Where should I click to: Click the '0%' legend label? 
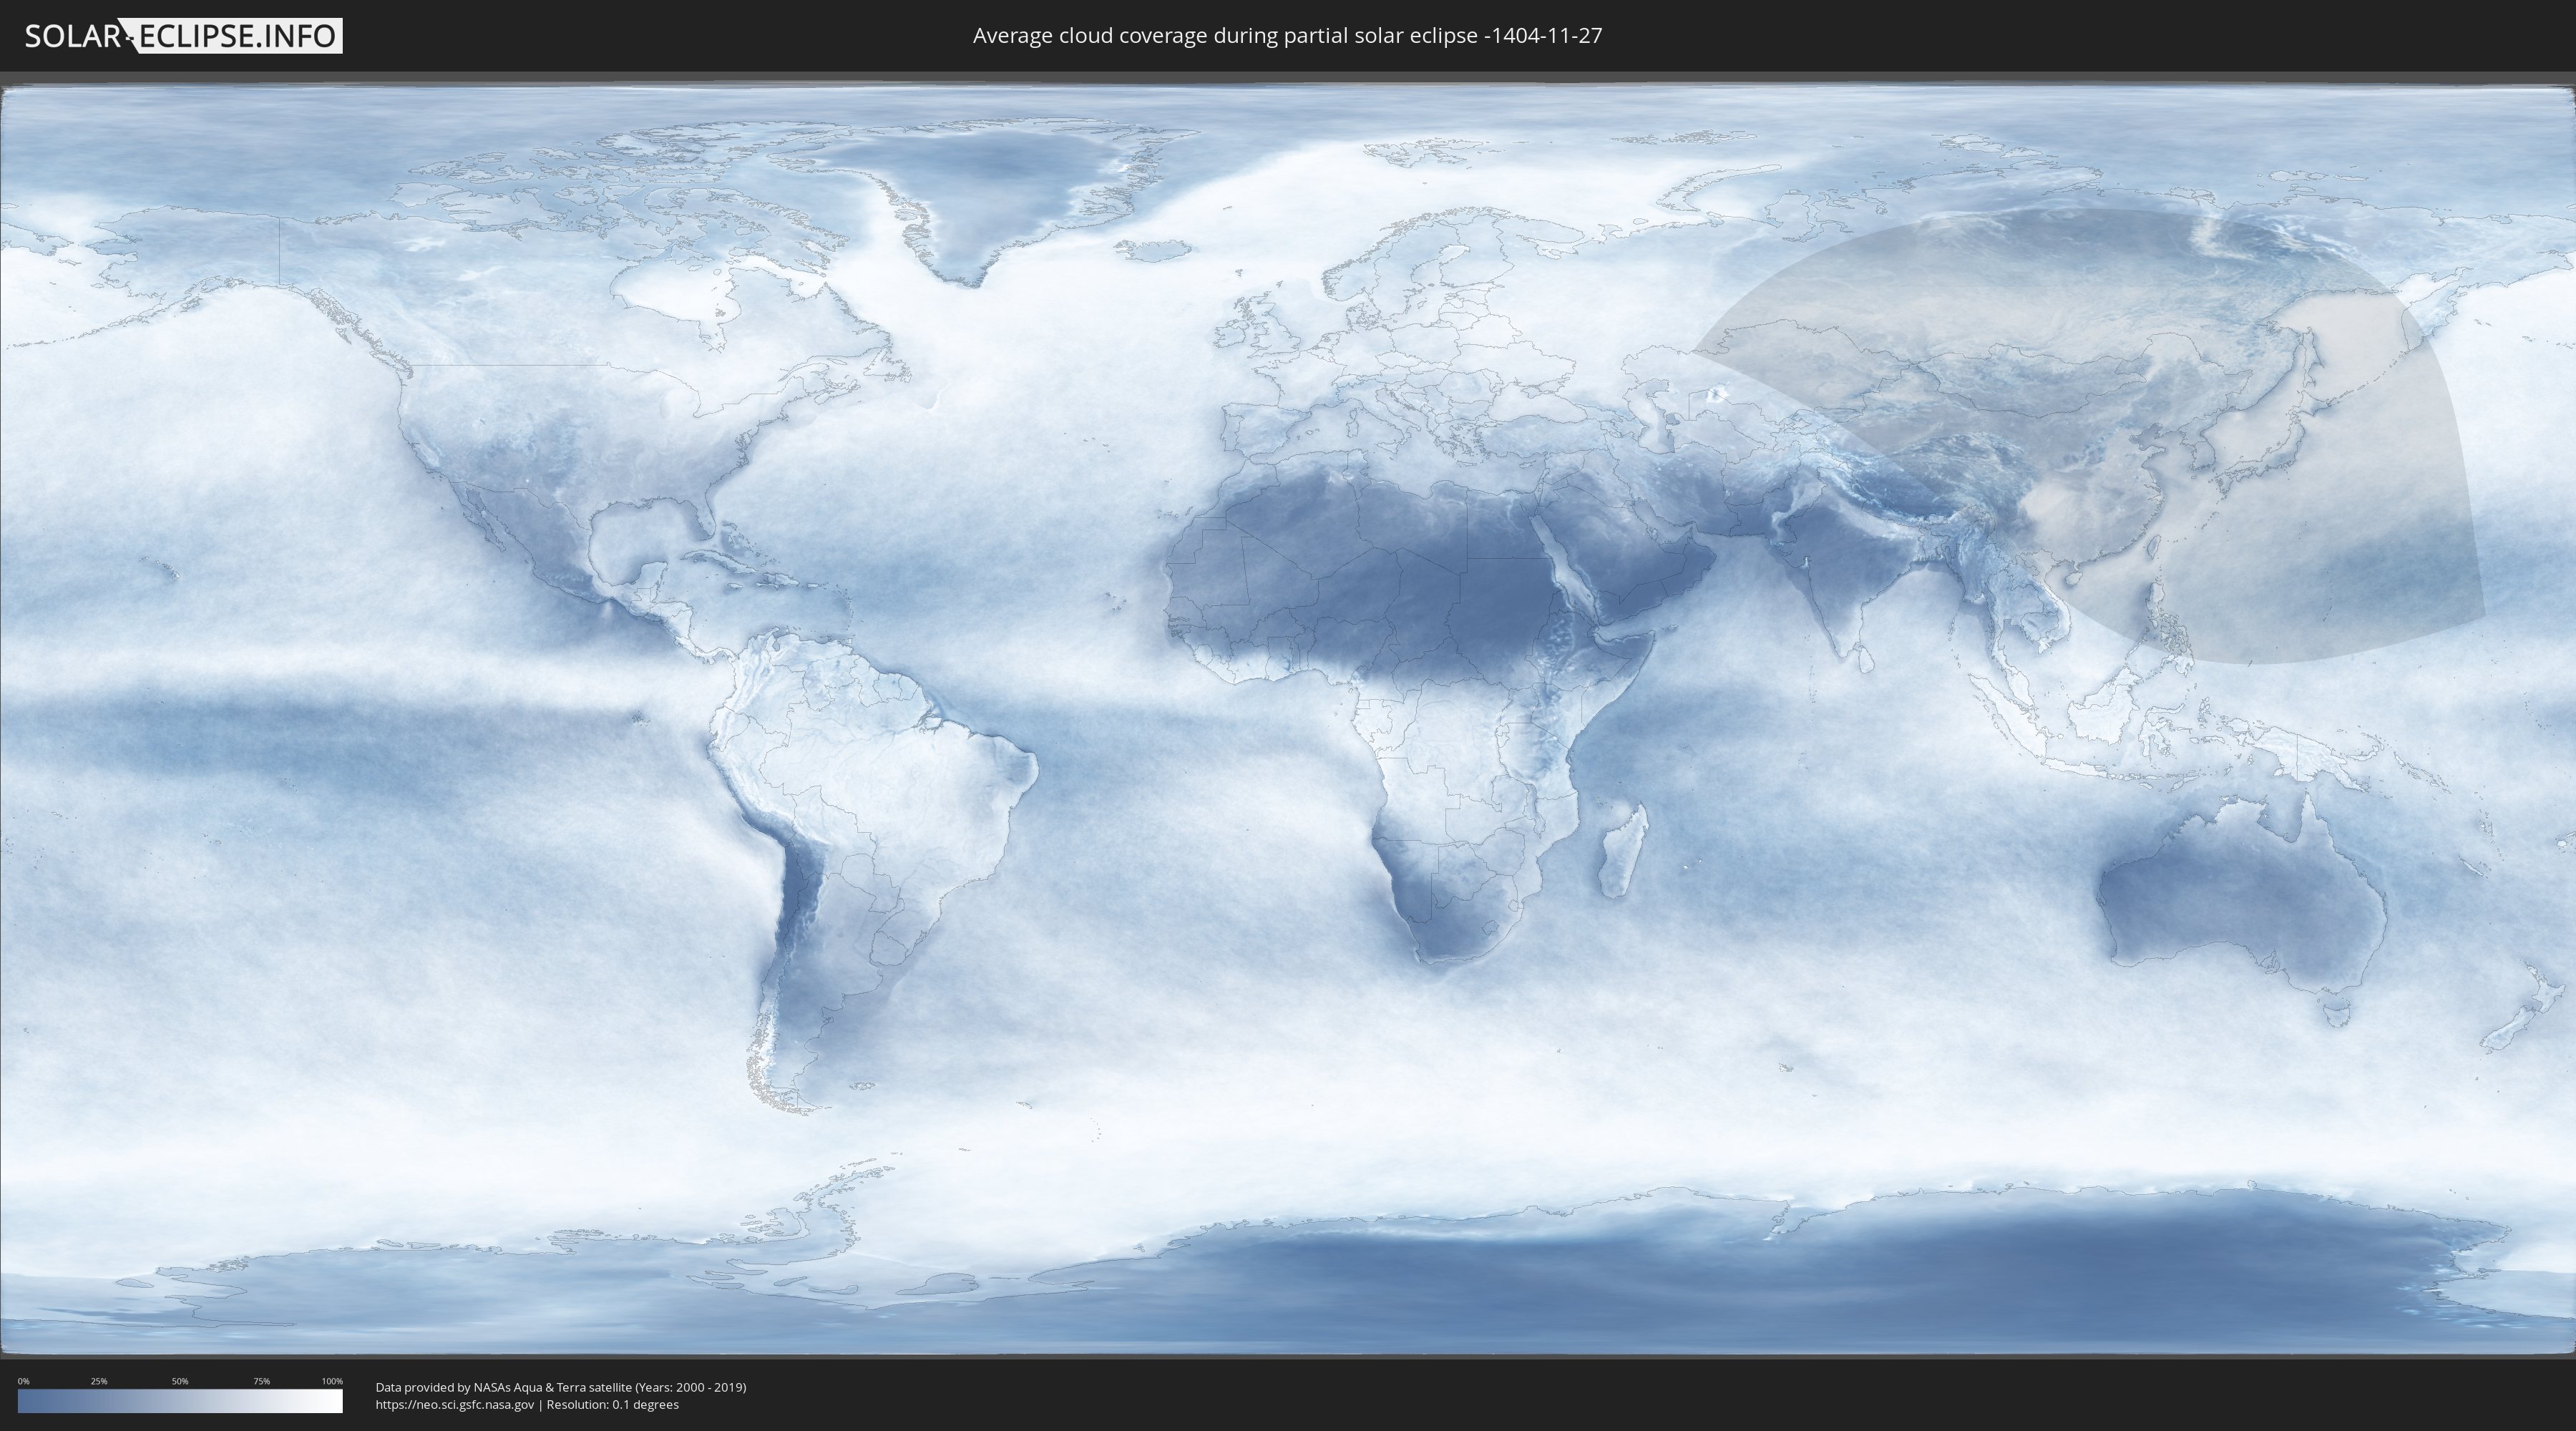click(23, 1381)
